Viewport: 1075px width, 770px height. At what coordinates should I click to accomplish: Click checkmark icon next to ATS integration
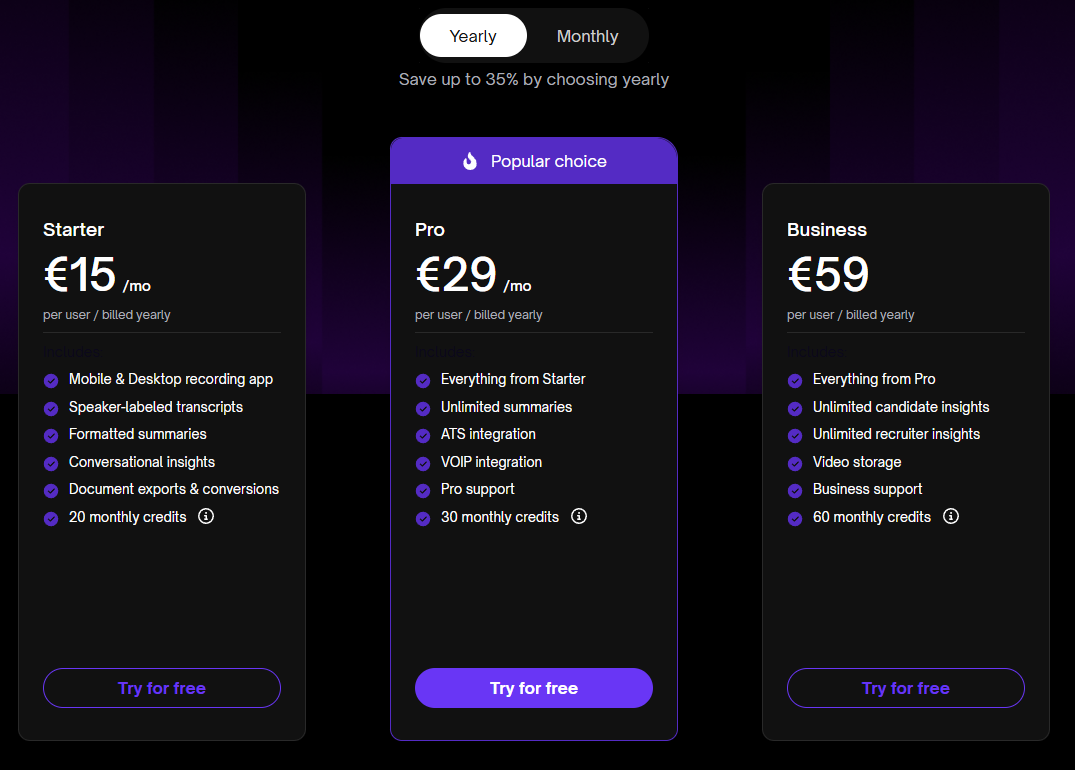tap(422, 435)
